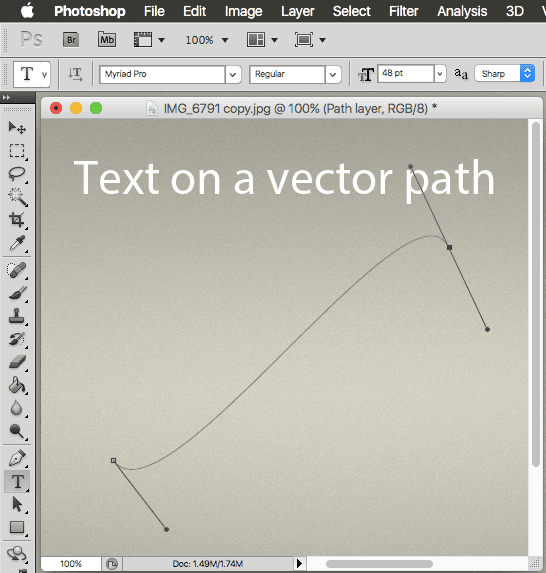Select the Rectangular Marquee tool
The height and width of the screenshot is (573, 546).
tap(17, 151)
